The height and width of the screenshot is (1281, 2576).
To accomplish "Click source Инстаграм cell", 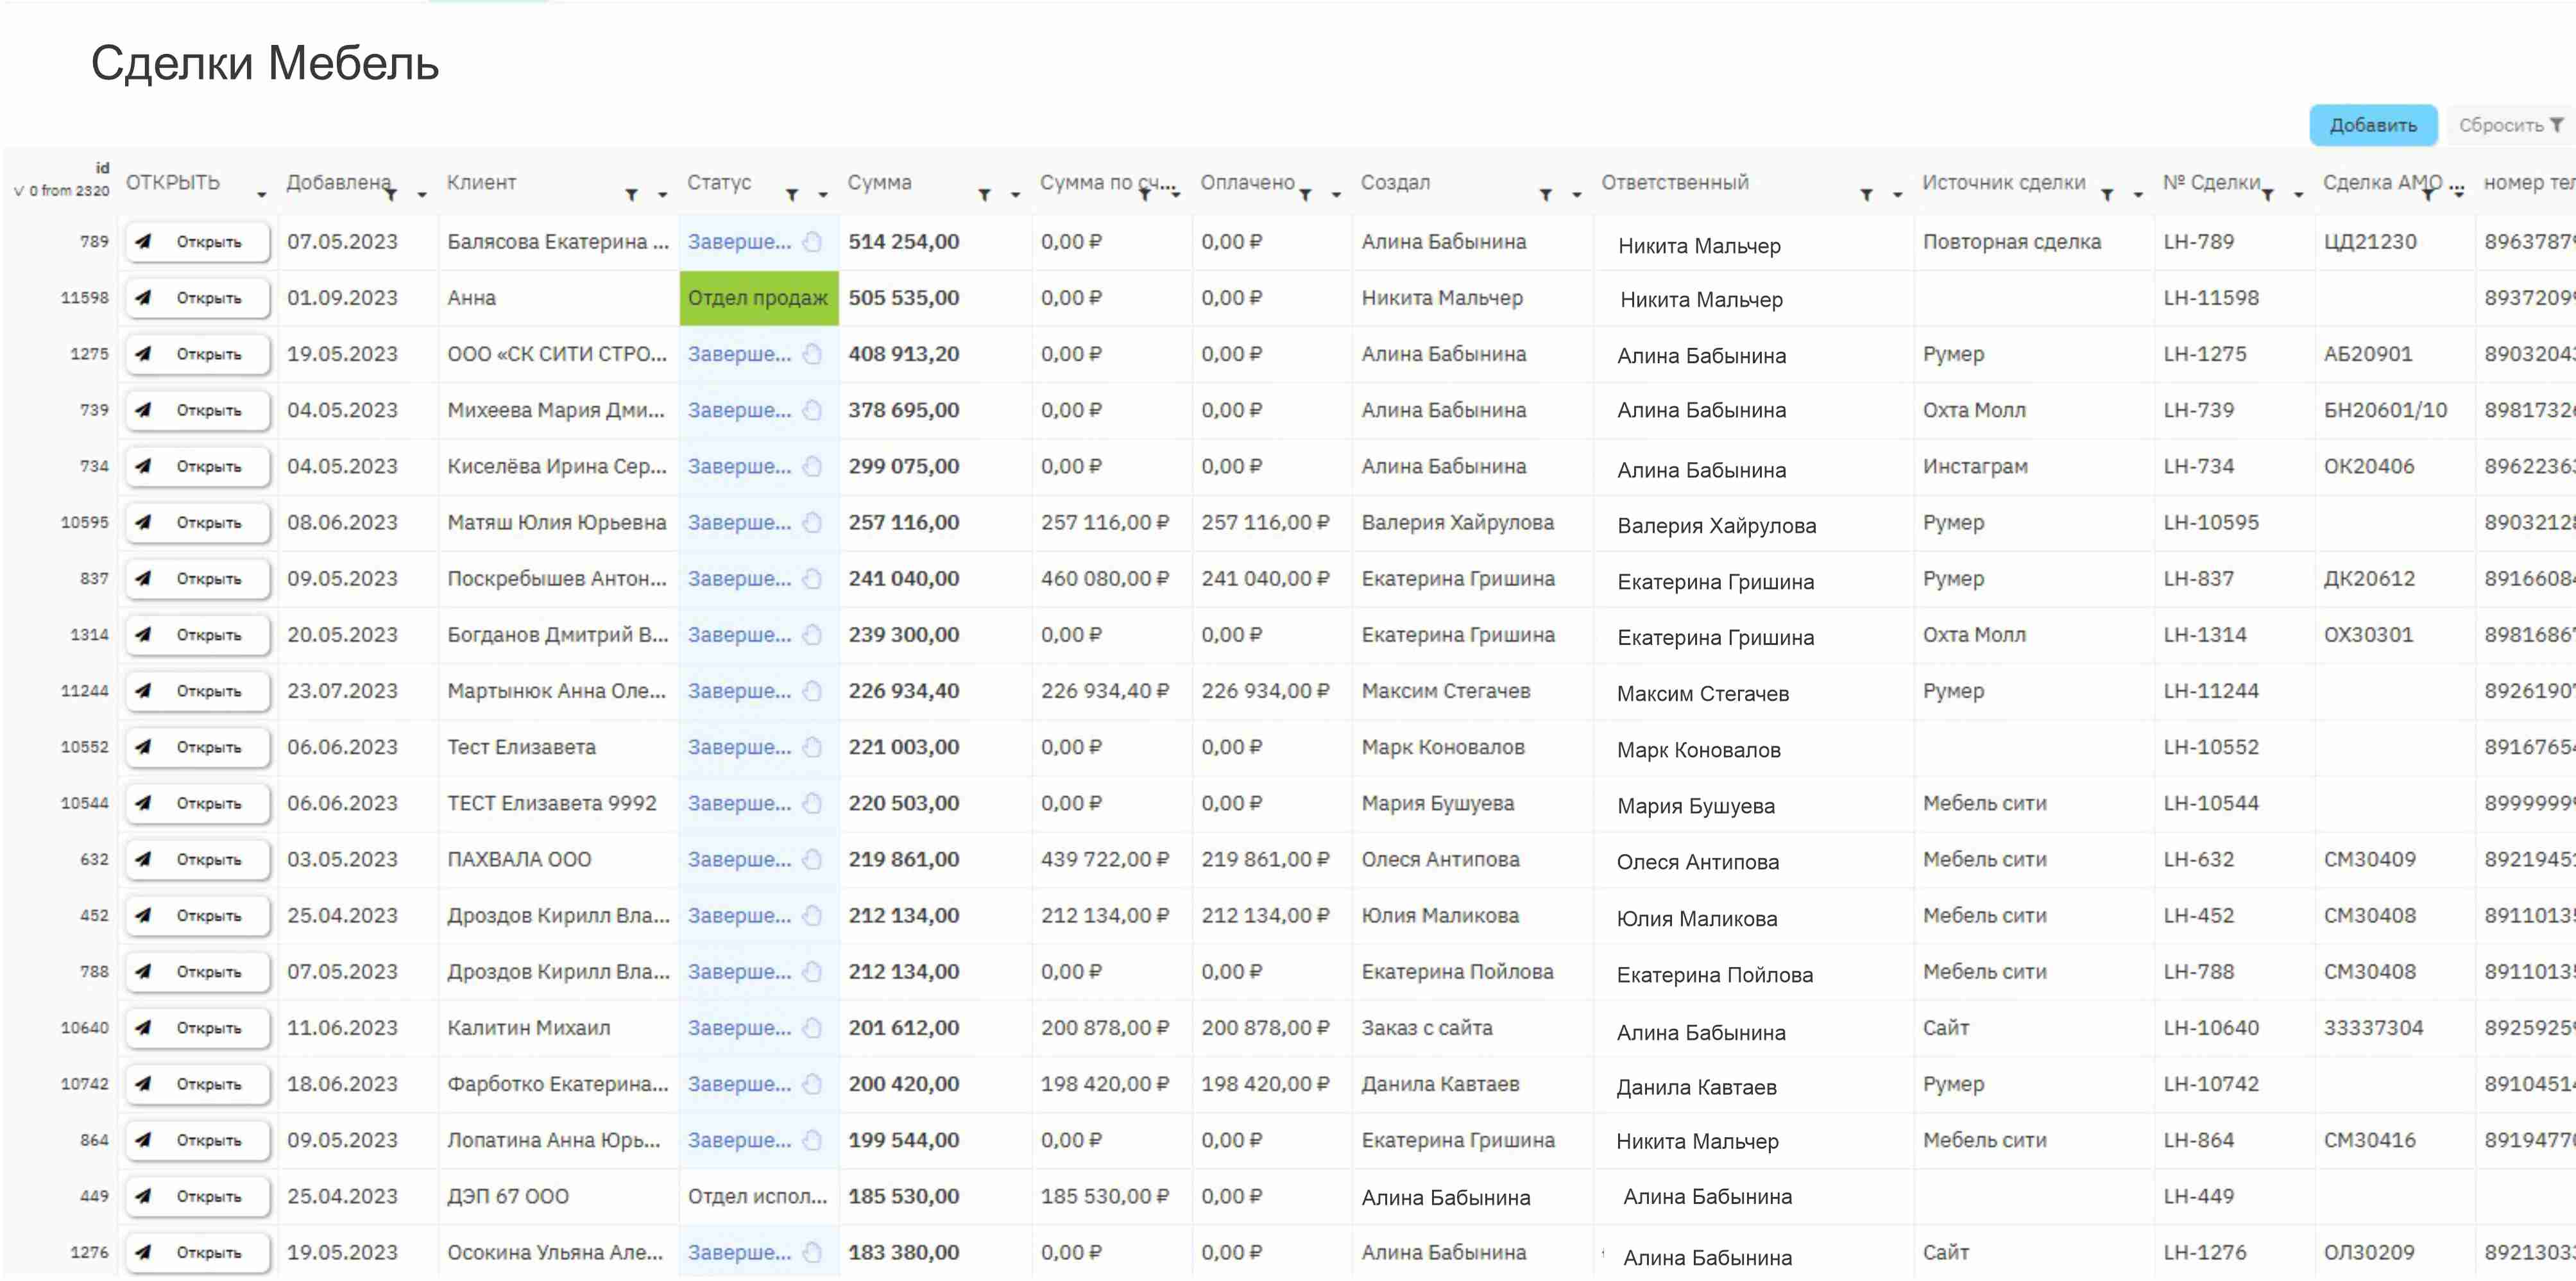I will point(1975,466).
